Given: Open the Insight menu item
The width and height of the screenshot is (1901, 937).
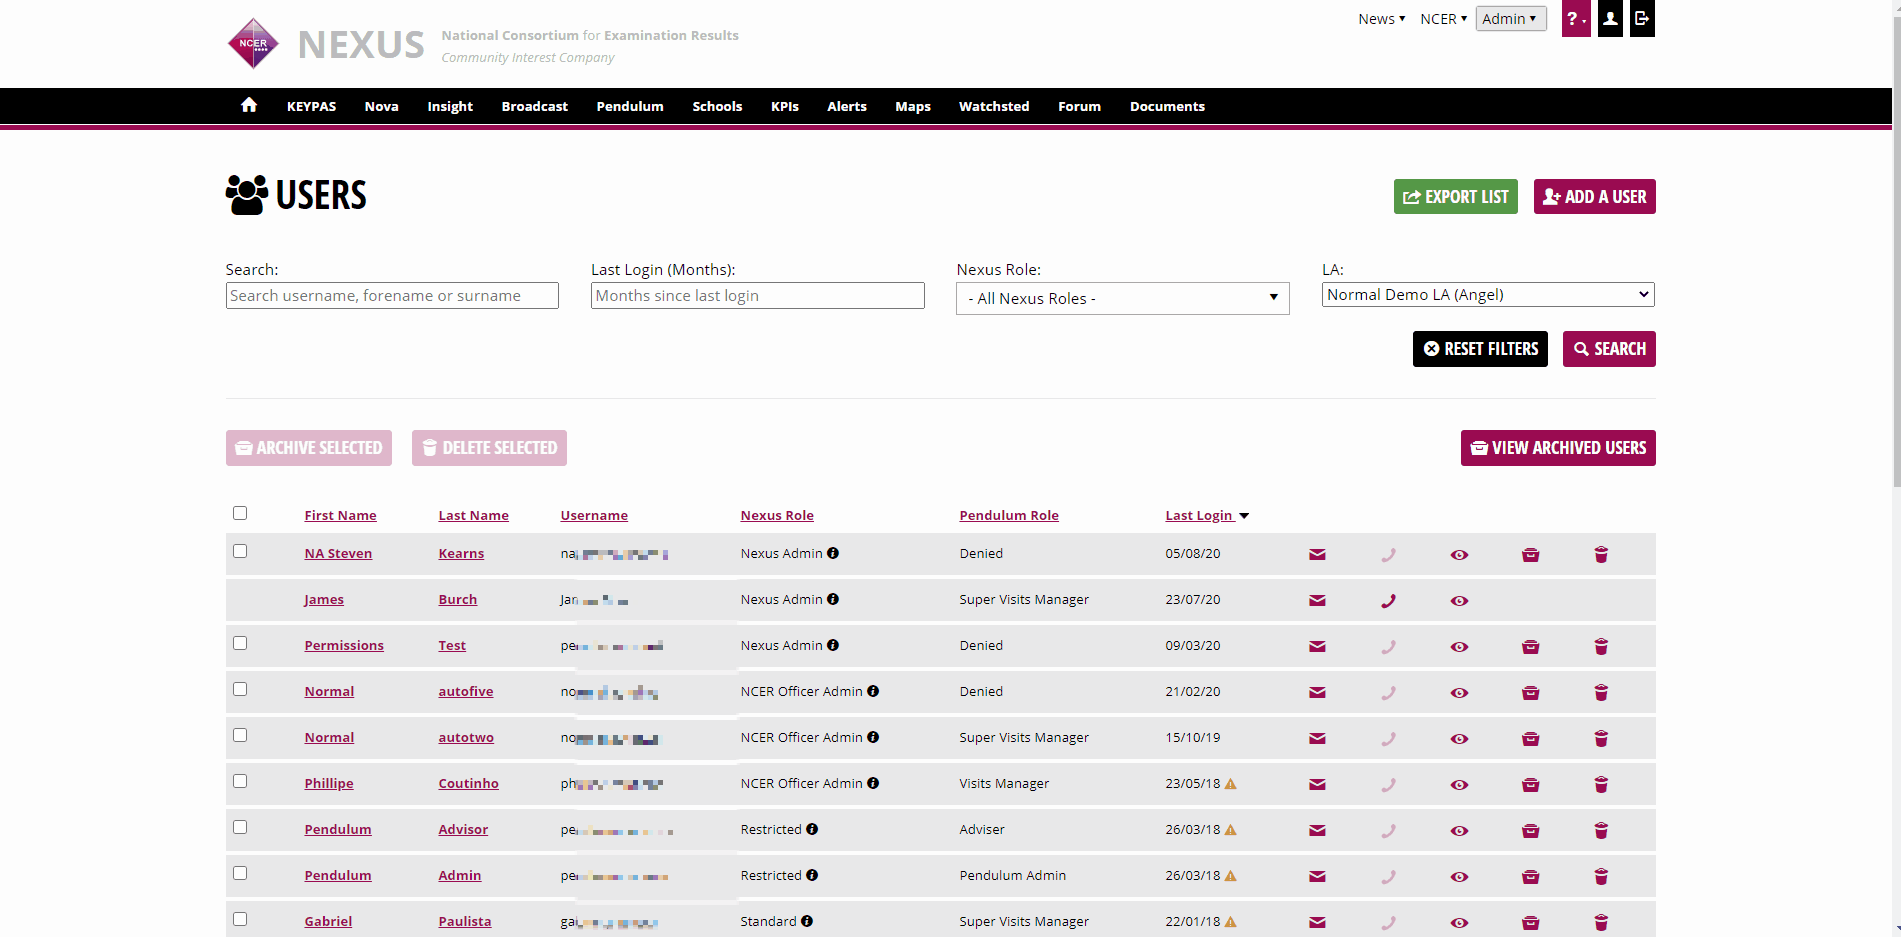Looking at the screenshot, I should (x=450, y=106).
